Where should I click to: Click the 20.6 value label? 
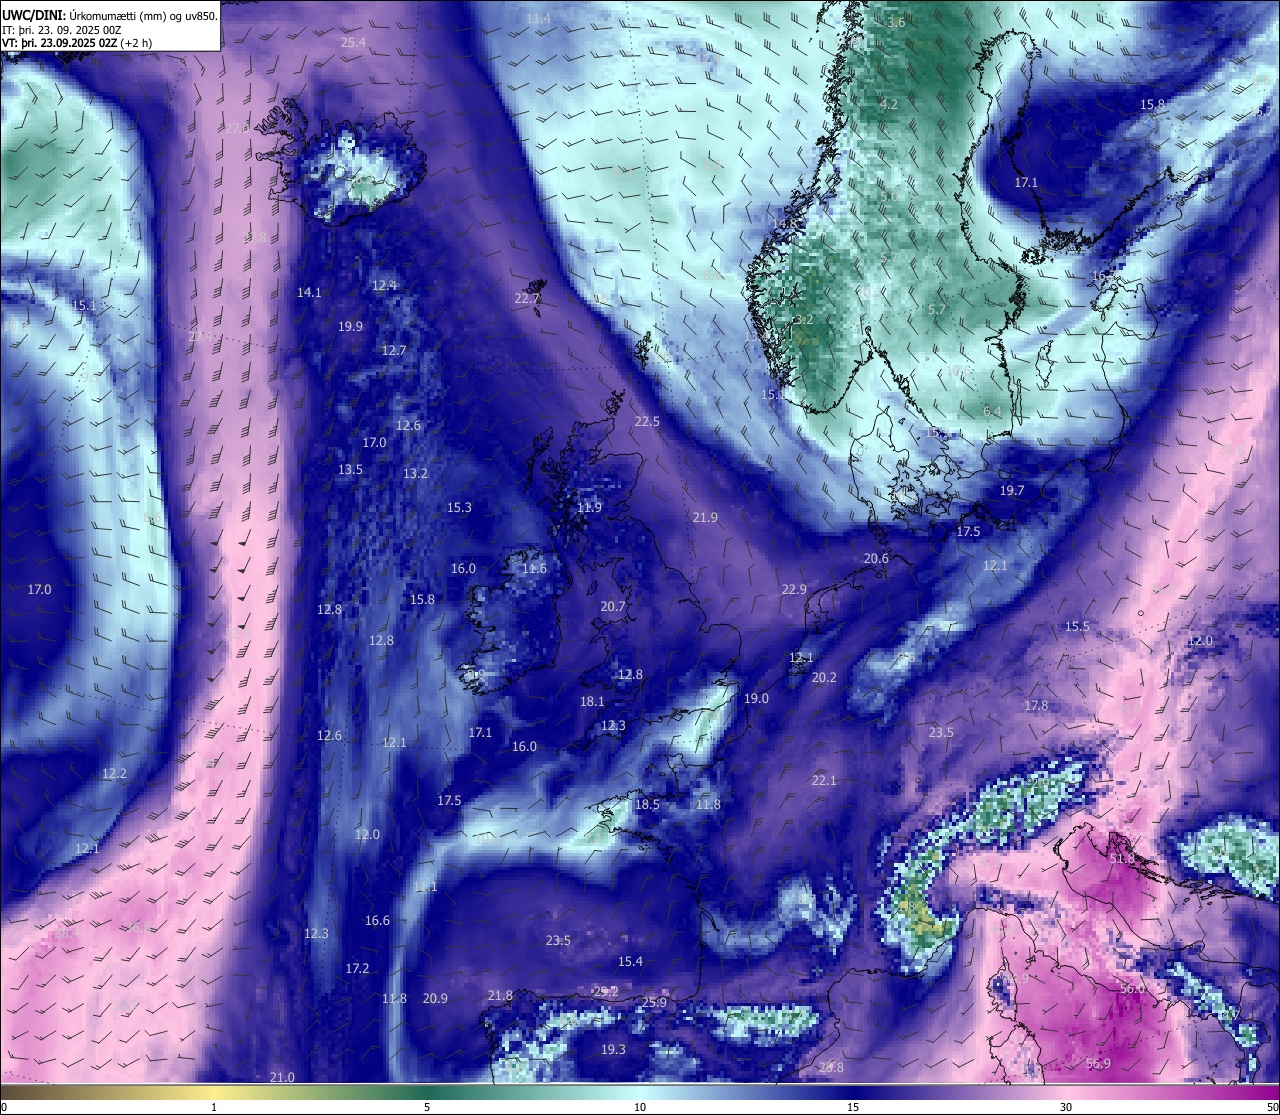point(876,558)
